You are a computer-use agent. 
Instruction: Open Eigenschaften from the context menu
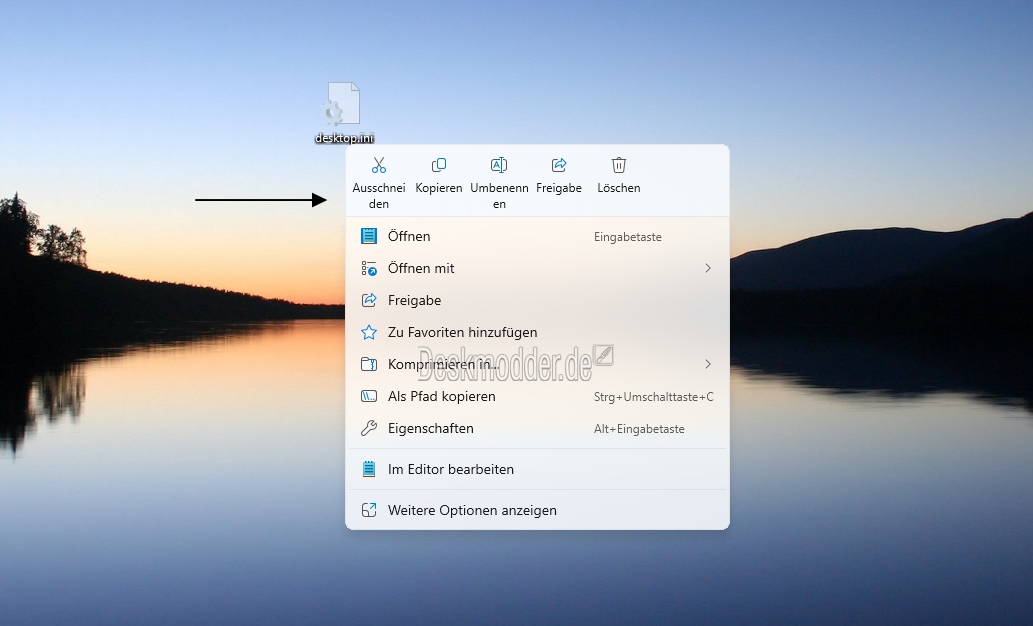[x=538, y=428]
